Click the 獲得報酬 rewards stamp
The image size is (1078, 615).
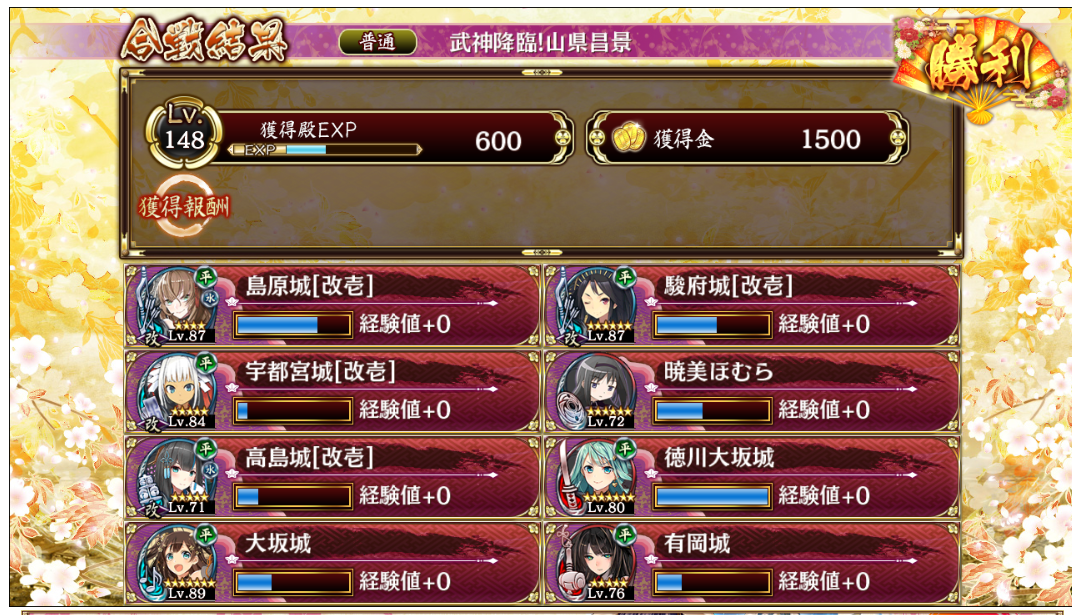(184, 206)
